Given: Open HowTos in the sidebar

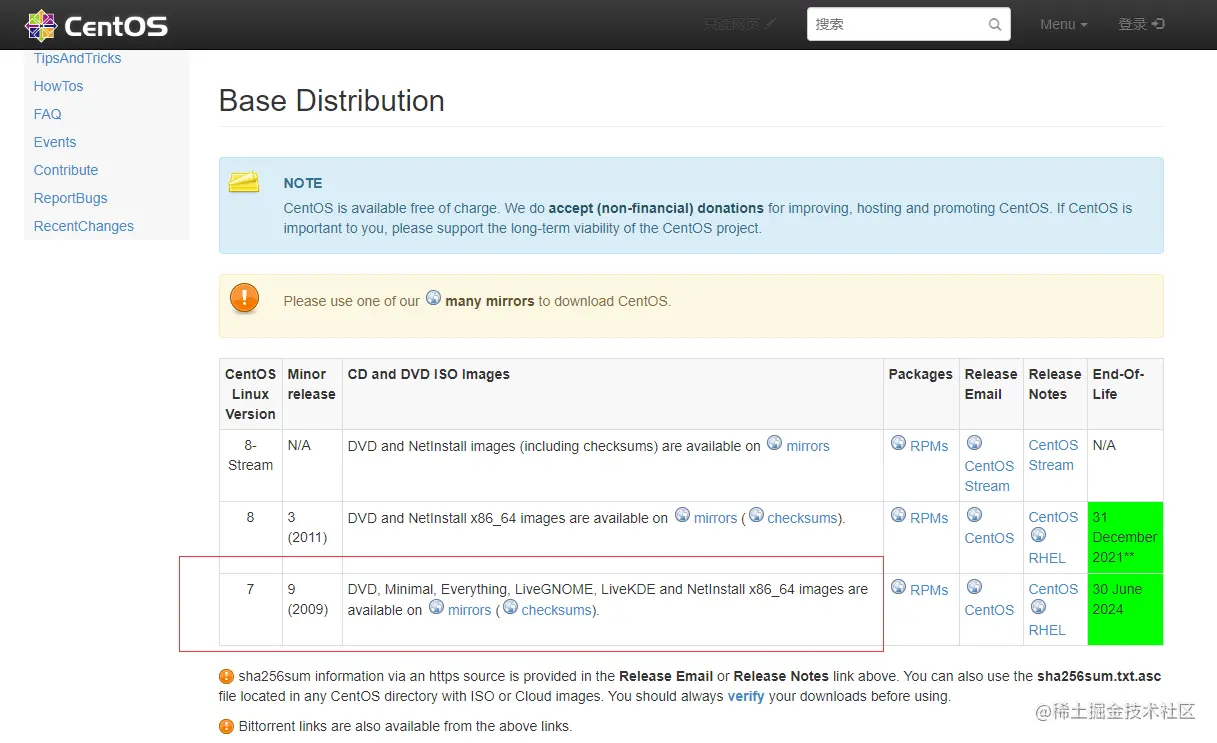Looking at the screenshot, I should point(58,86).
